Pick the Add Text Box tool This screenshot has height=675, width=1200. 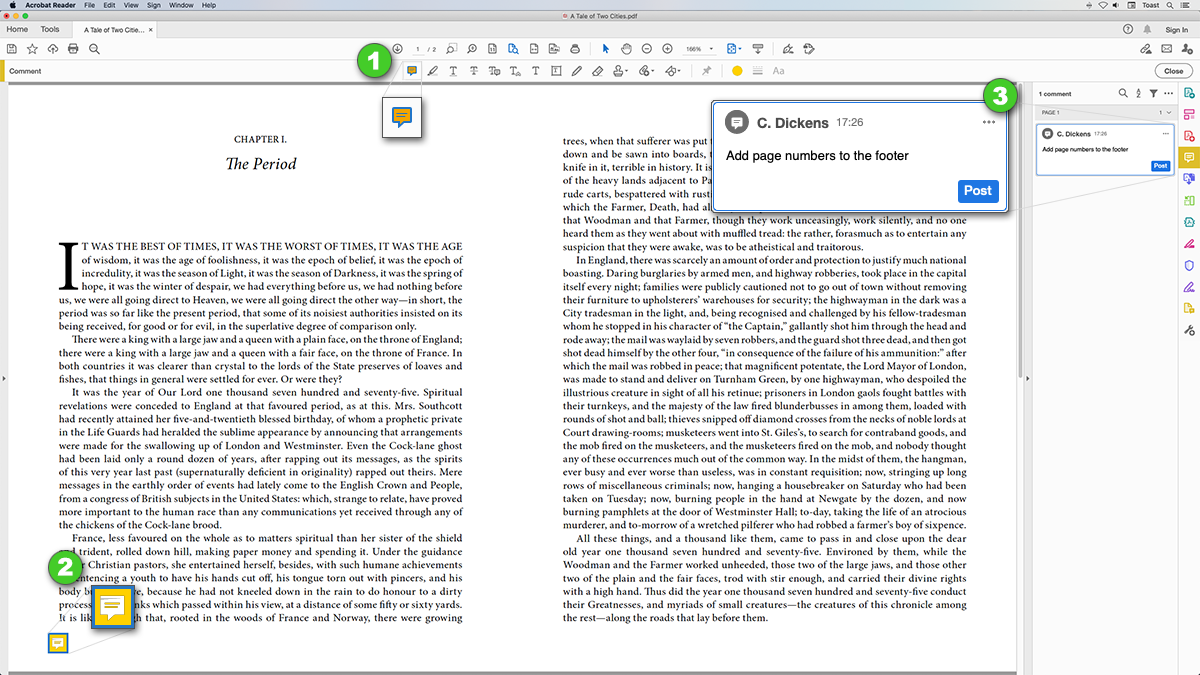point(556,71)
